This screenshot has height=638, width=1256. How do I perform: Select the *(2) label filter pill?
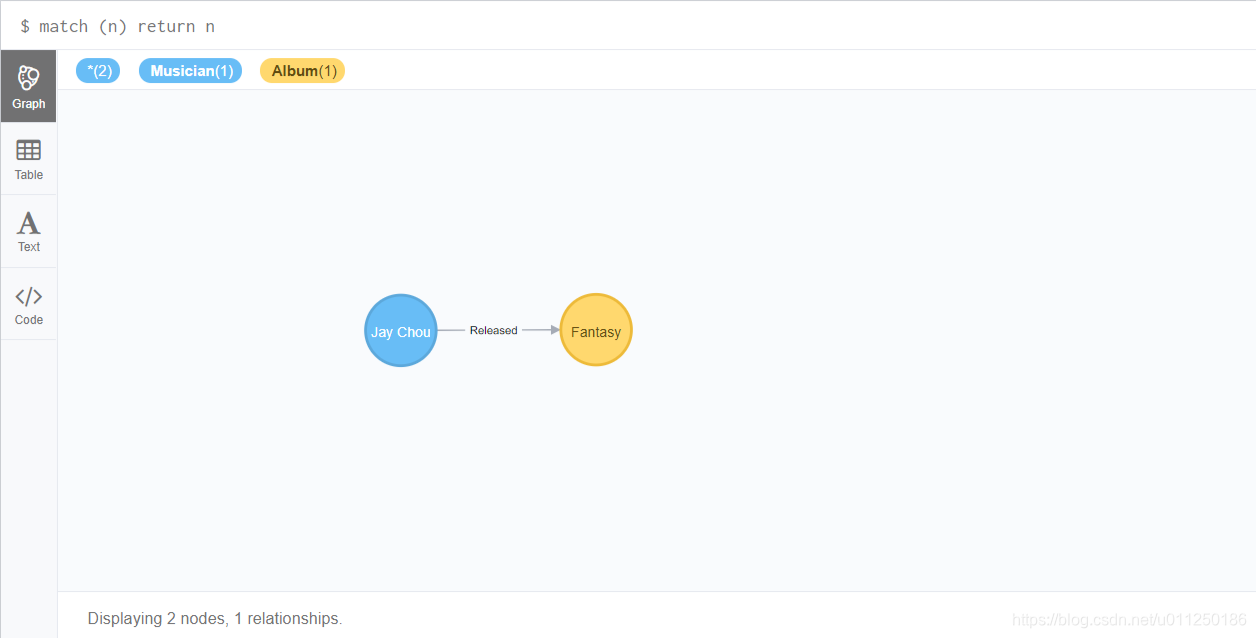click(98, 70)
